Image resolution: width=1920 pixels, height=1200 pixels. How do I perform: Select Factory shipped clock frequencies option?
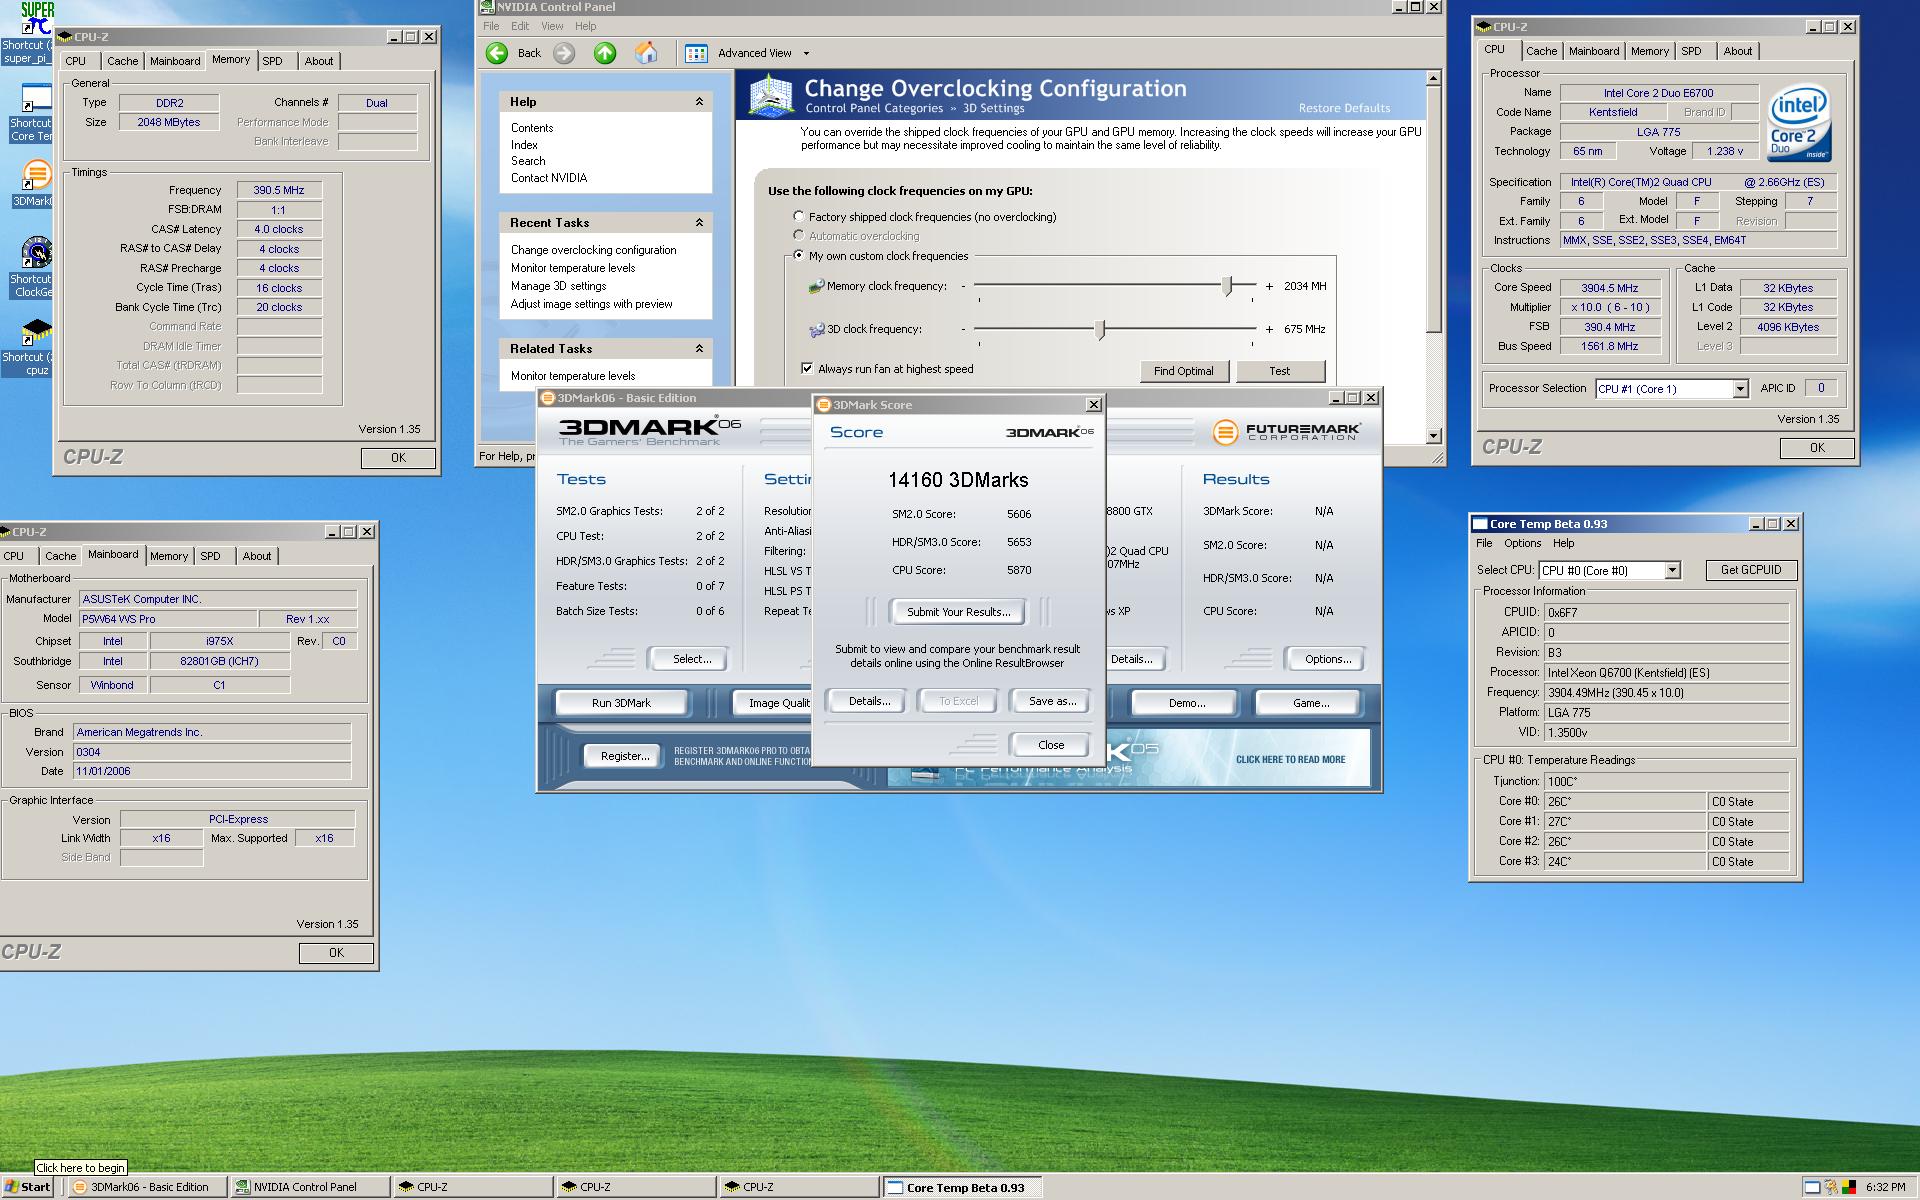click(x=798, y=216)
